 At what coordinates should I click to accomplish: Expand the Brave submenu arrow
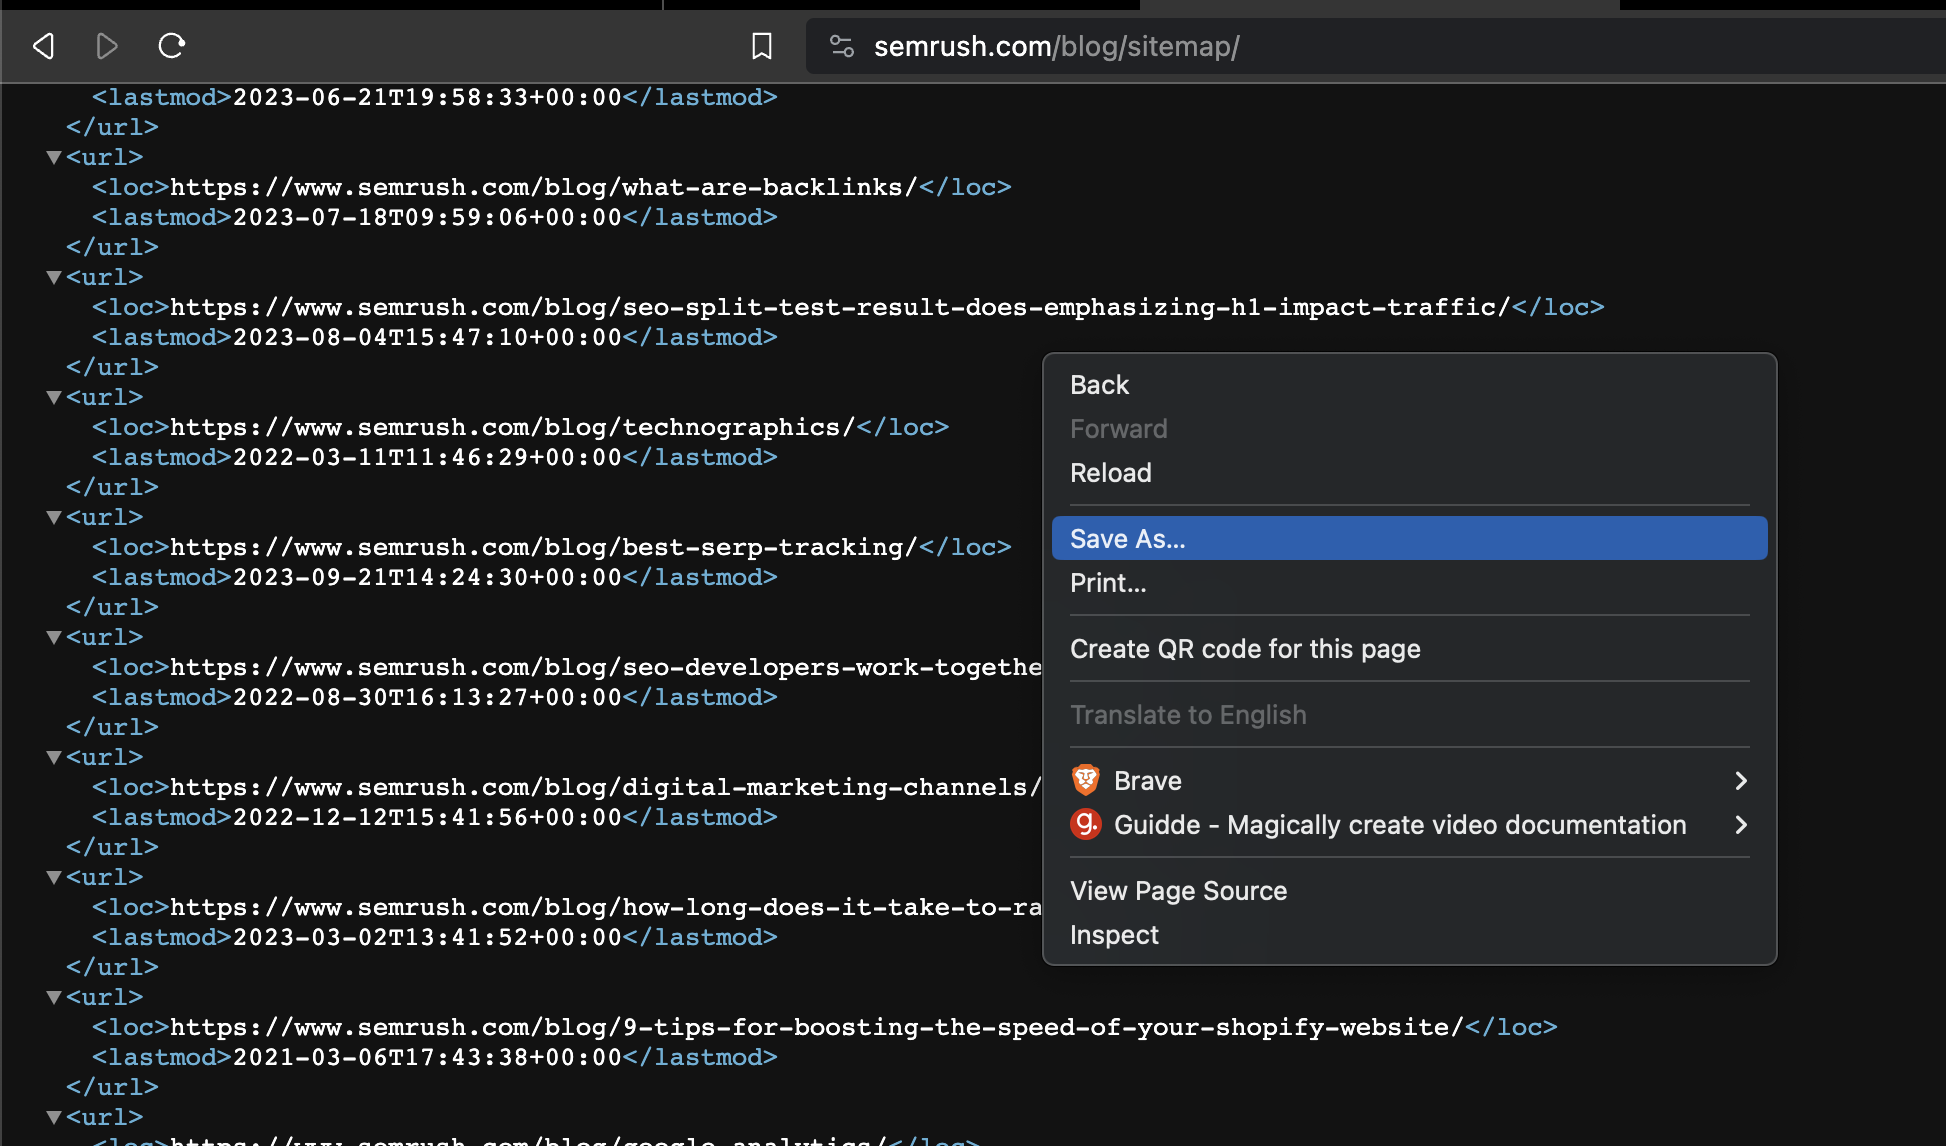(x=1741, y=781)
